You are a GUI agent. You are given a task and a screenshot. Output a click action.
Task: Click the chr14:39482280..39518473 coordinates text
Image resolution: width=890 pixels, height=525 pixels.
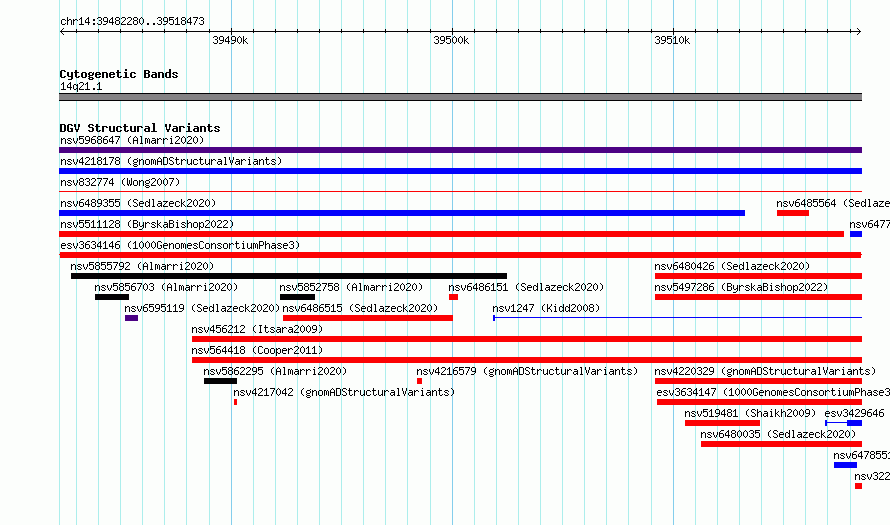click(x=132, y=22)
